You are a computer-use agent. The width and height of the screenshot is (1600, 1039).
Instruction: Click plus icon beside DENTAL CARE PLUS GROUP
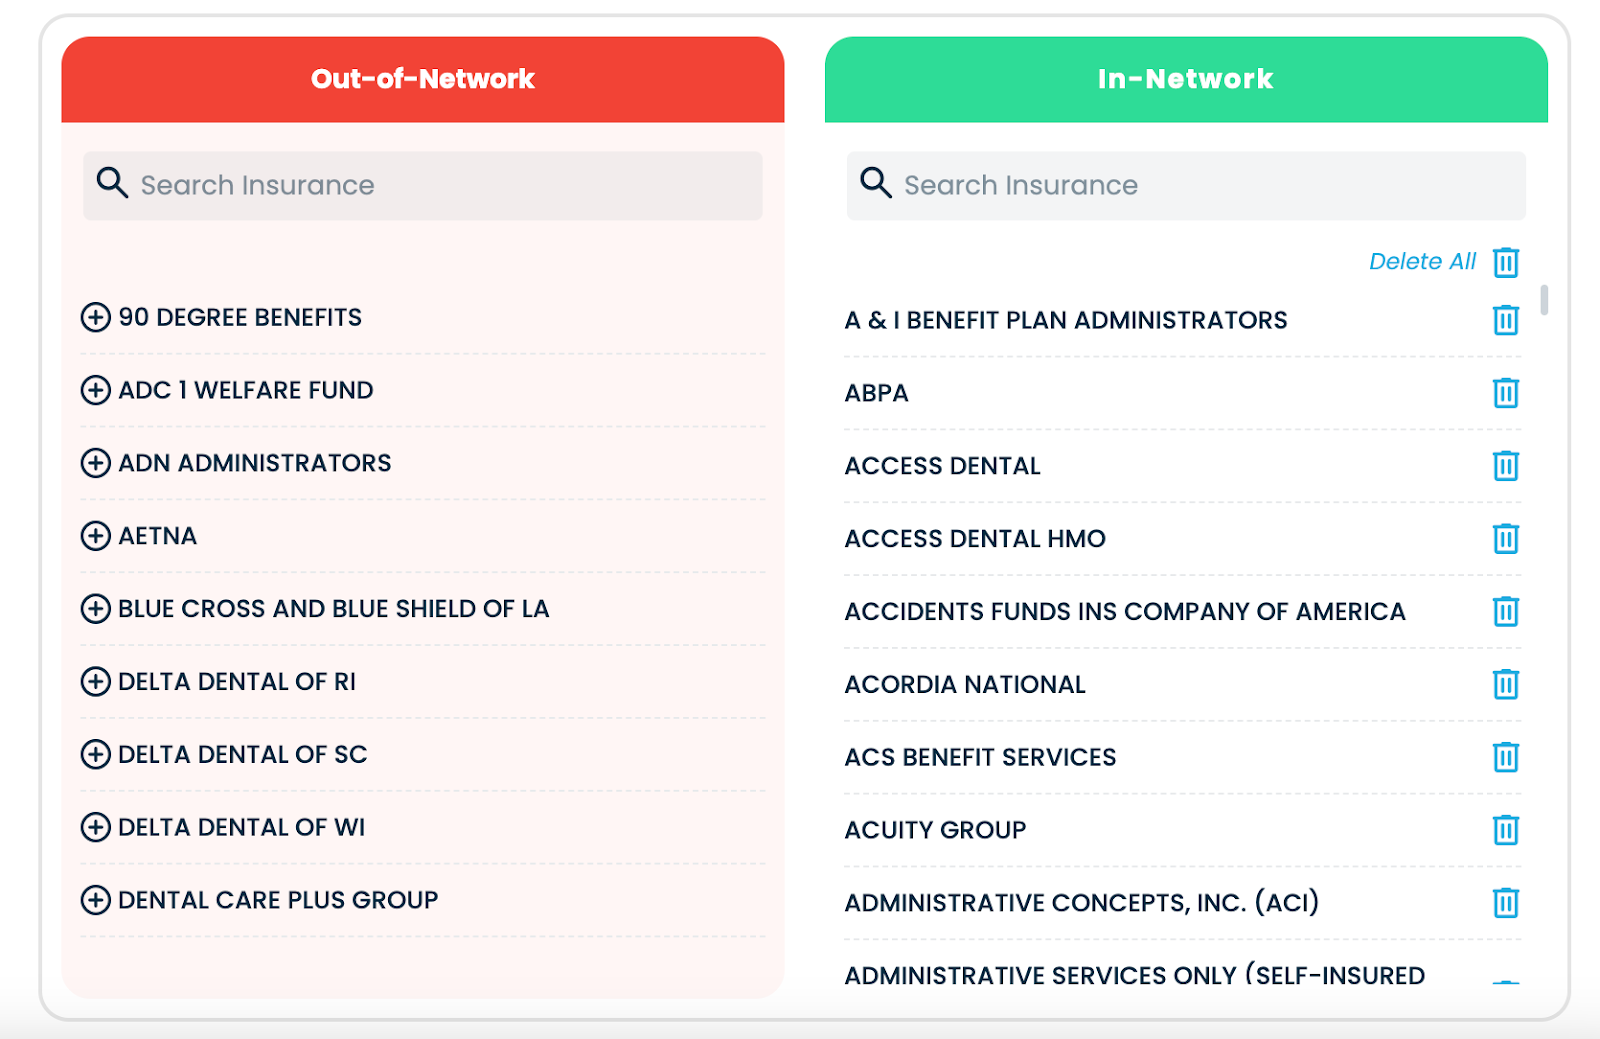(95, 900)
